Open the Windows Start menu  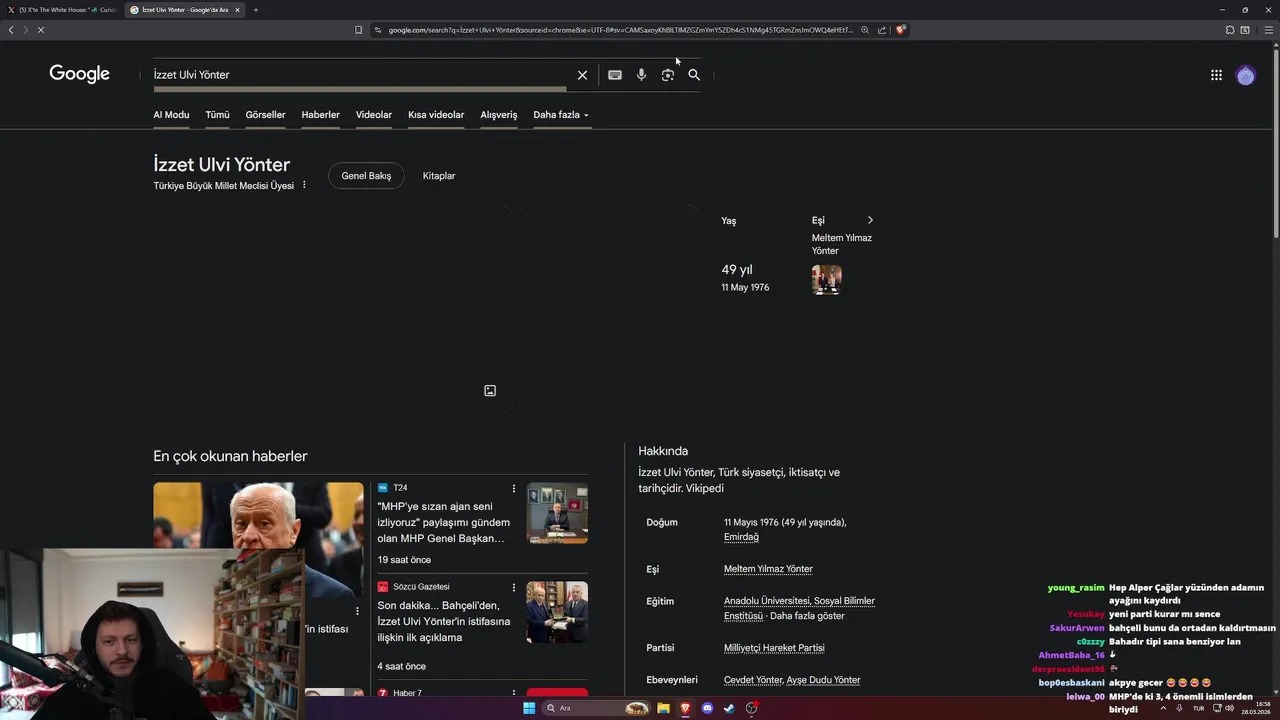[x=529, y=708]
